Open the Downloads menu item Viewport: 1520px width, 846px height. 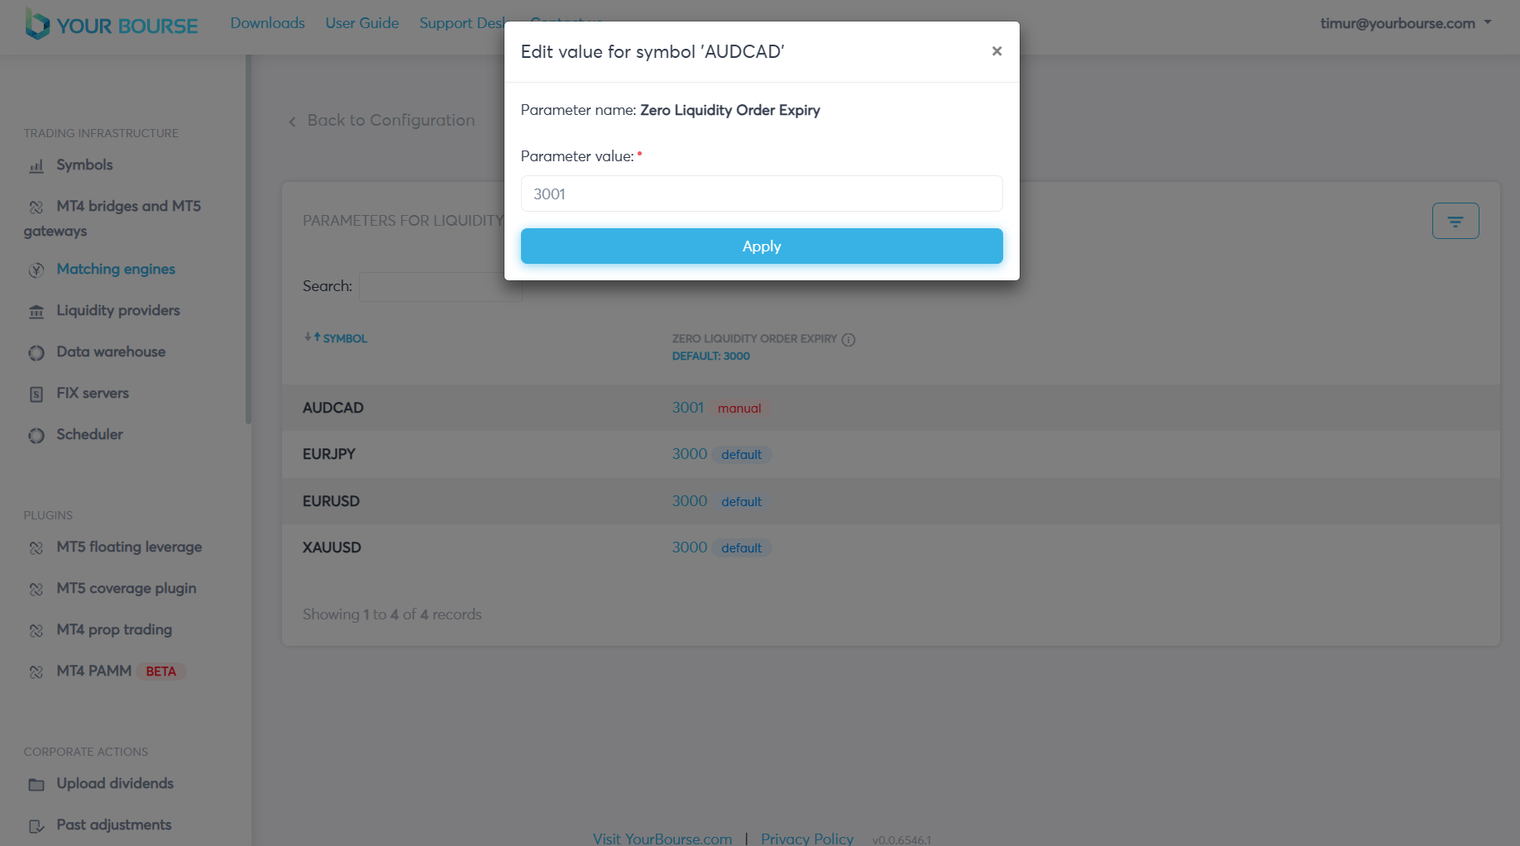click(267, 23)
